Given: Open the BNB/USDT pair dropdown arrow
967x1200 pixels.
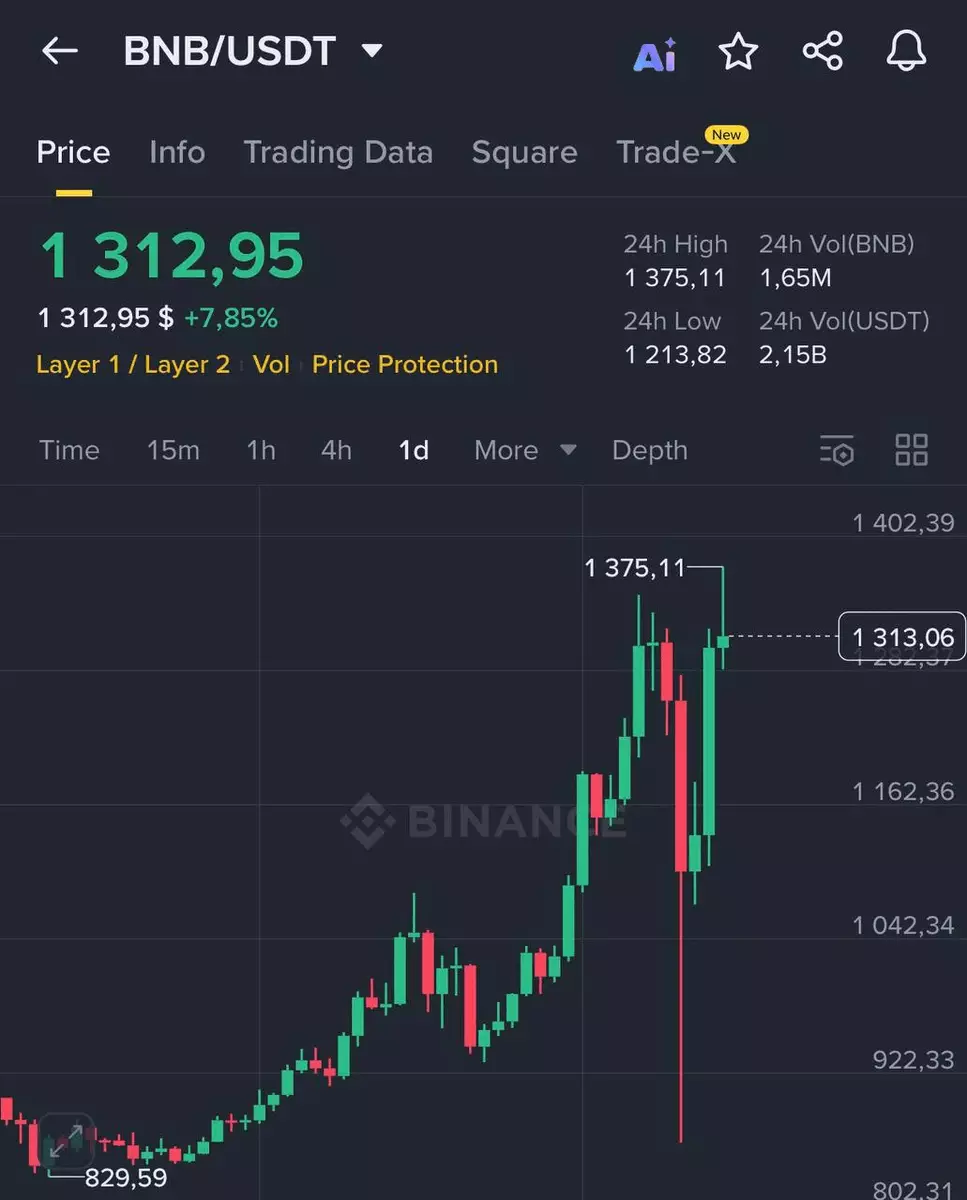Looking at the screenshot, I should pos(372,51).
